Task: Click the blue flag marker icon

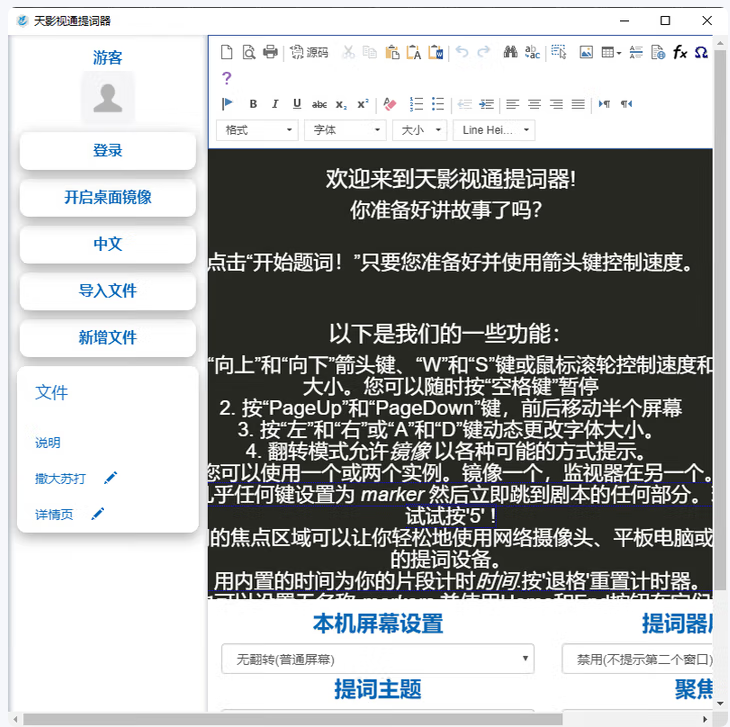Action: click(227, 103)
